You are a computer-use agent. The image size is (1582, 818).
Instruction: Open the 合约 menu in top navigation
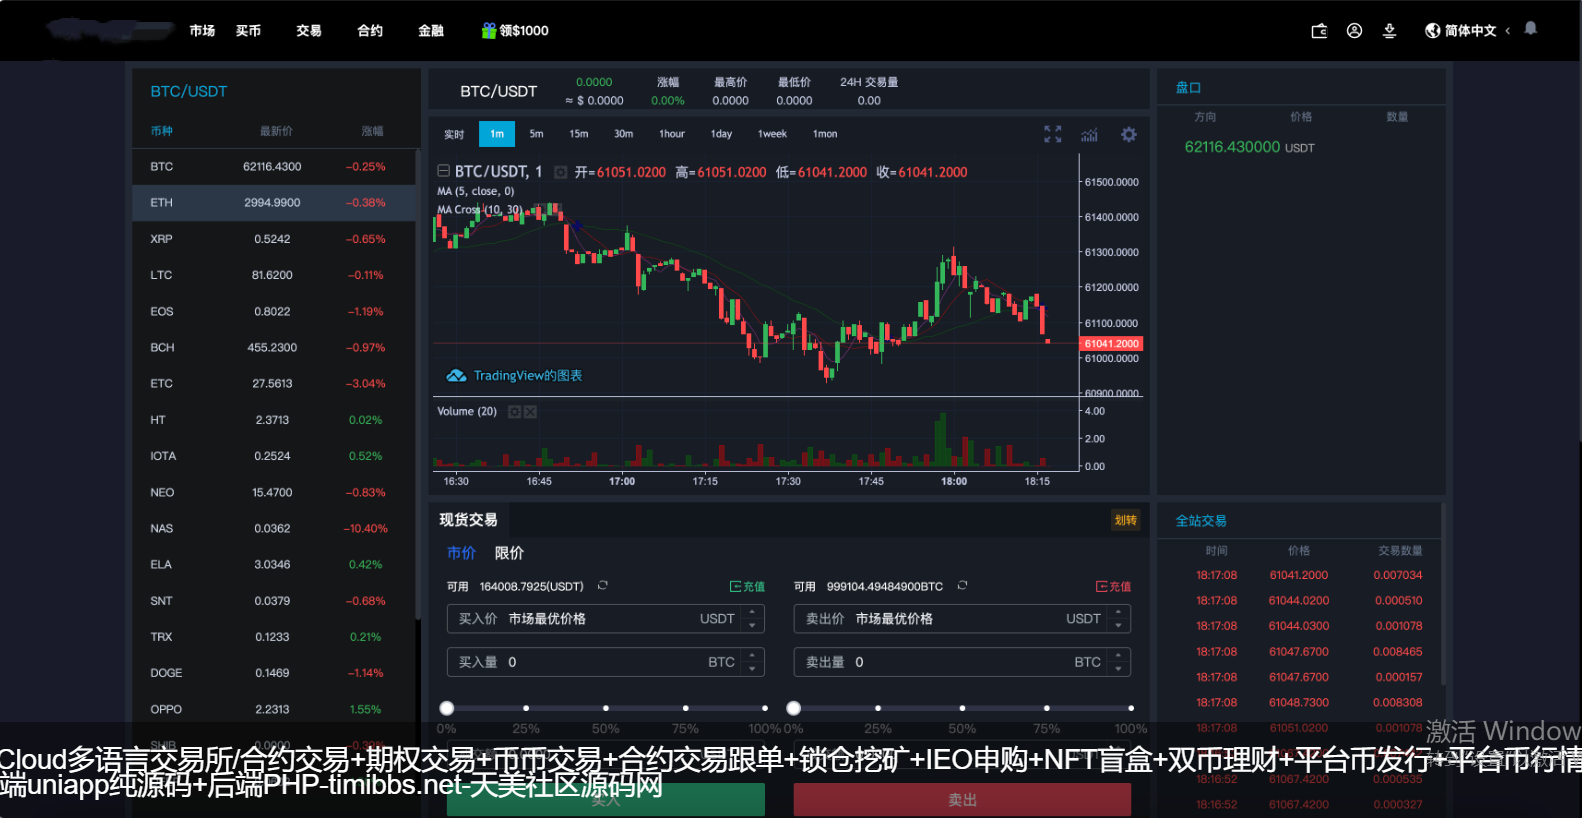(x=370, y=31)
